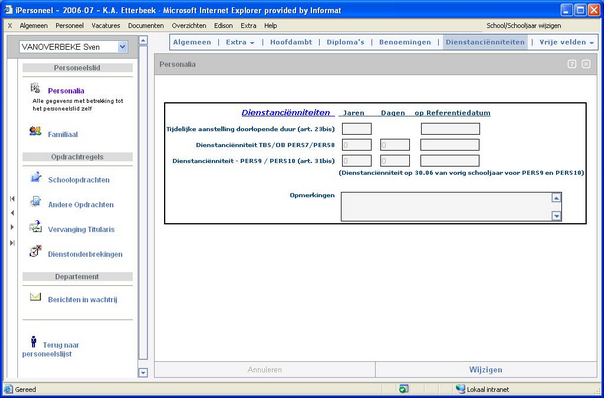This screenshot has width=604, height=398.
Task: Click School/Schooljaar wijzigen
Action: pos(524,26)
